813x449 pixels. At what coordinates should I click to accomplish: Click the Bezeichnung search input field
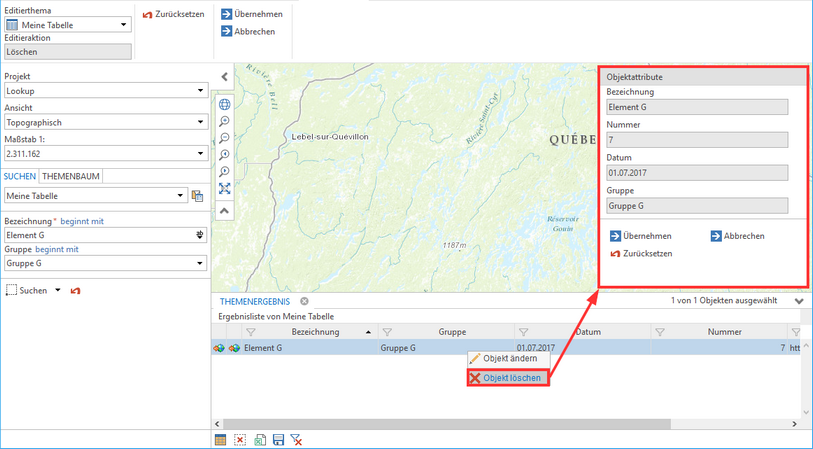tap(98, 234)
